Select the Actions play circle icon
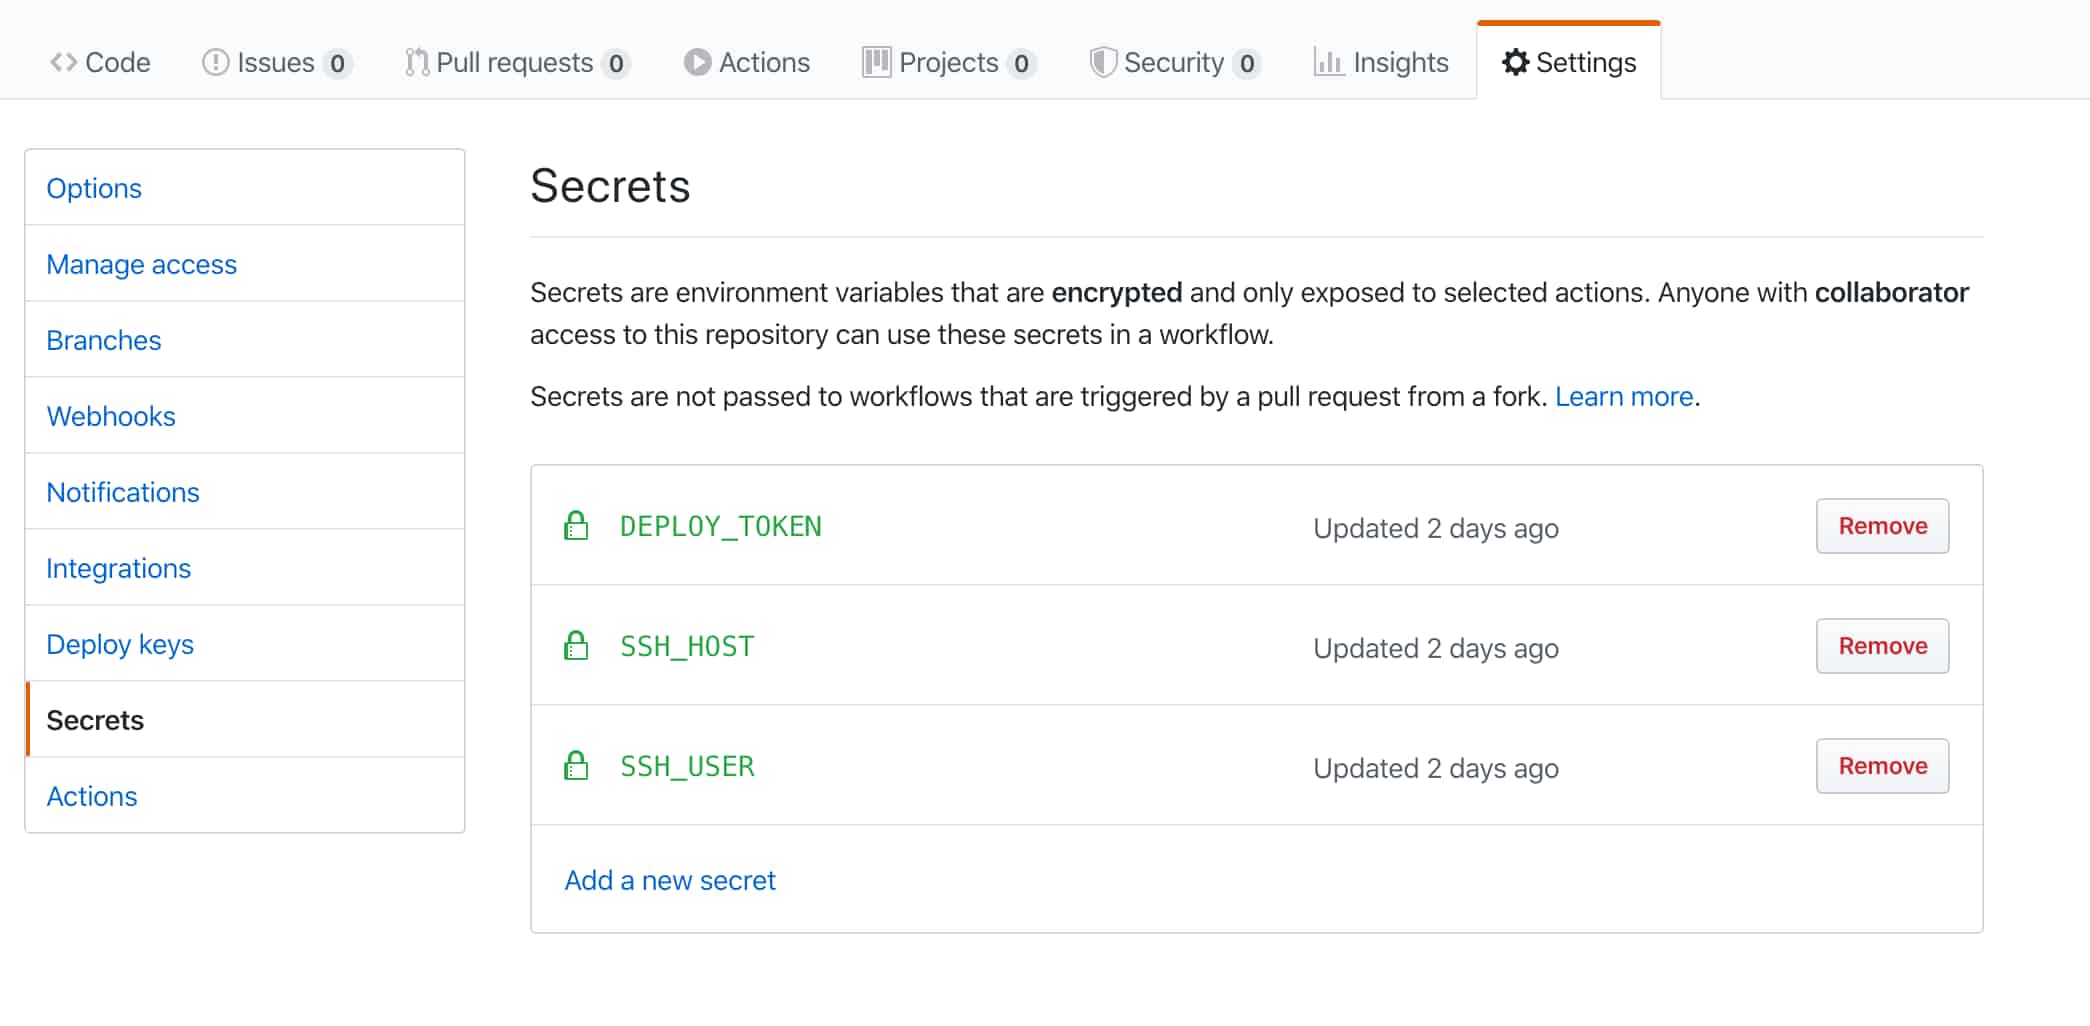The height and width of the screenshot is (1026, 2090). click(x=698, y=62)
